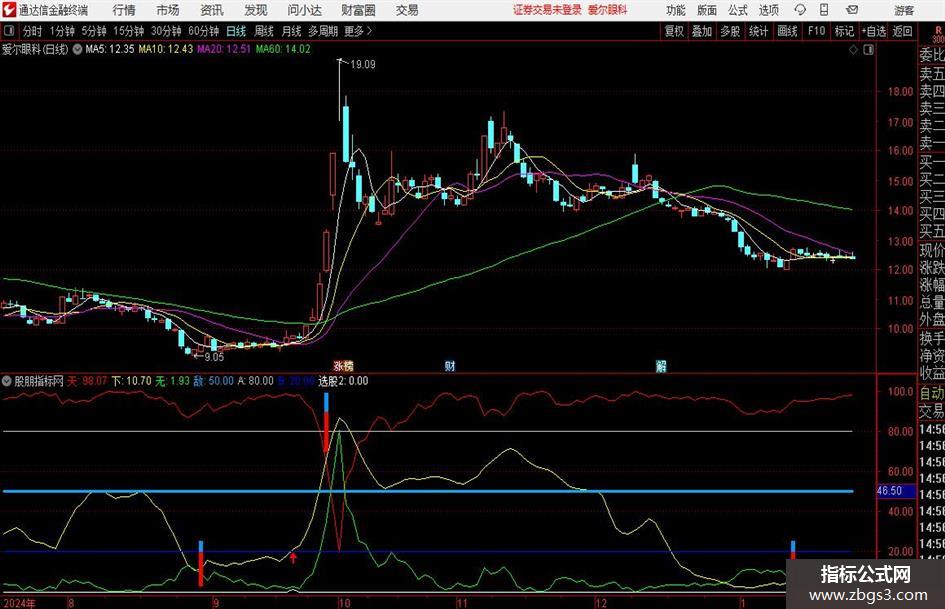Screen dimensions: 945x609
Task: Open the 行情 menu
Action: click(x=124, y=10)
